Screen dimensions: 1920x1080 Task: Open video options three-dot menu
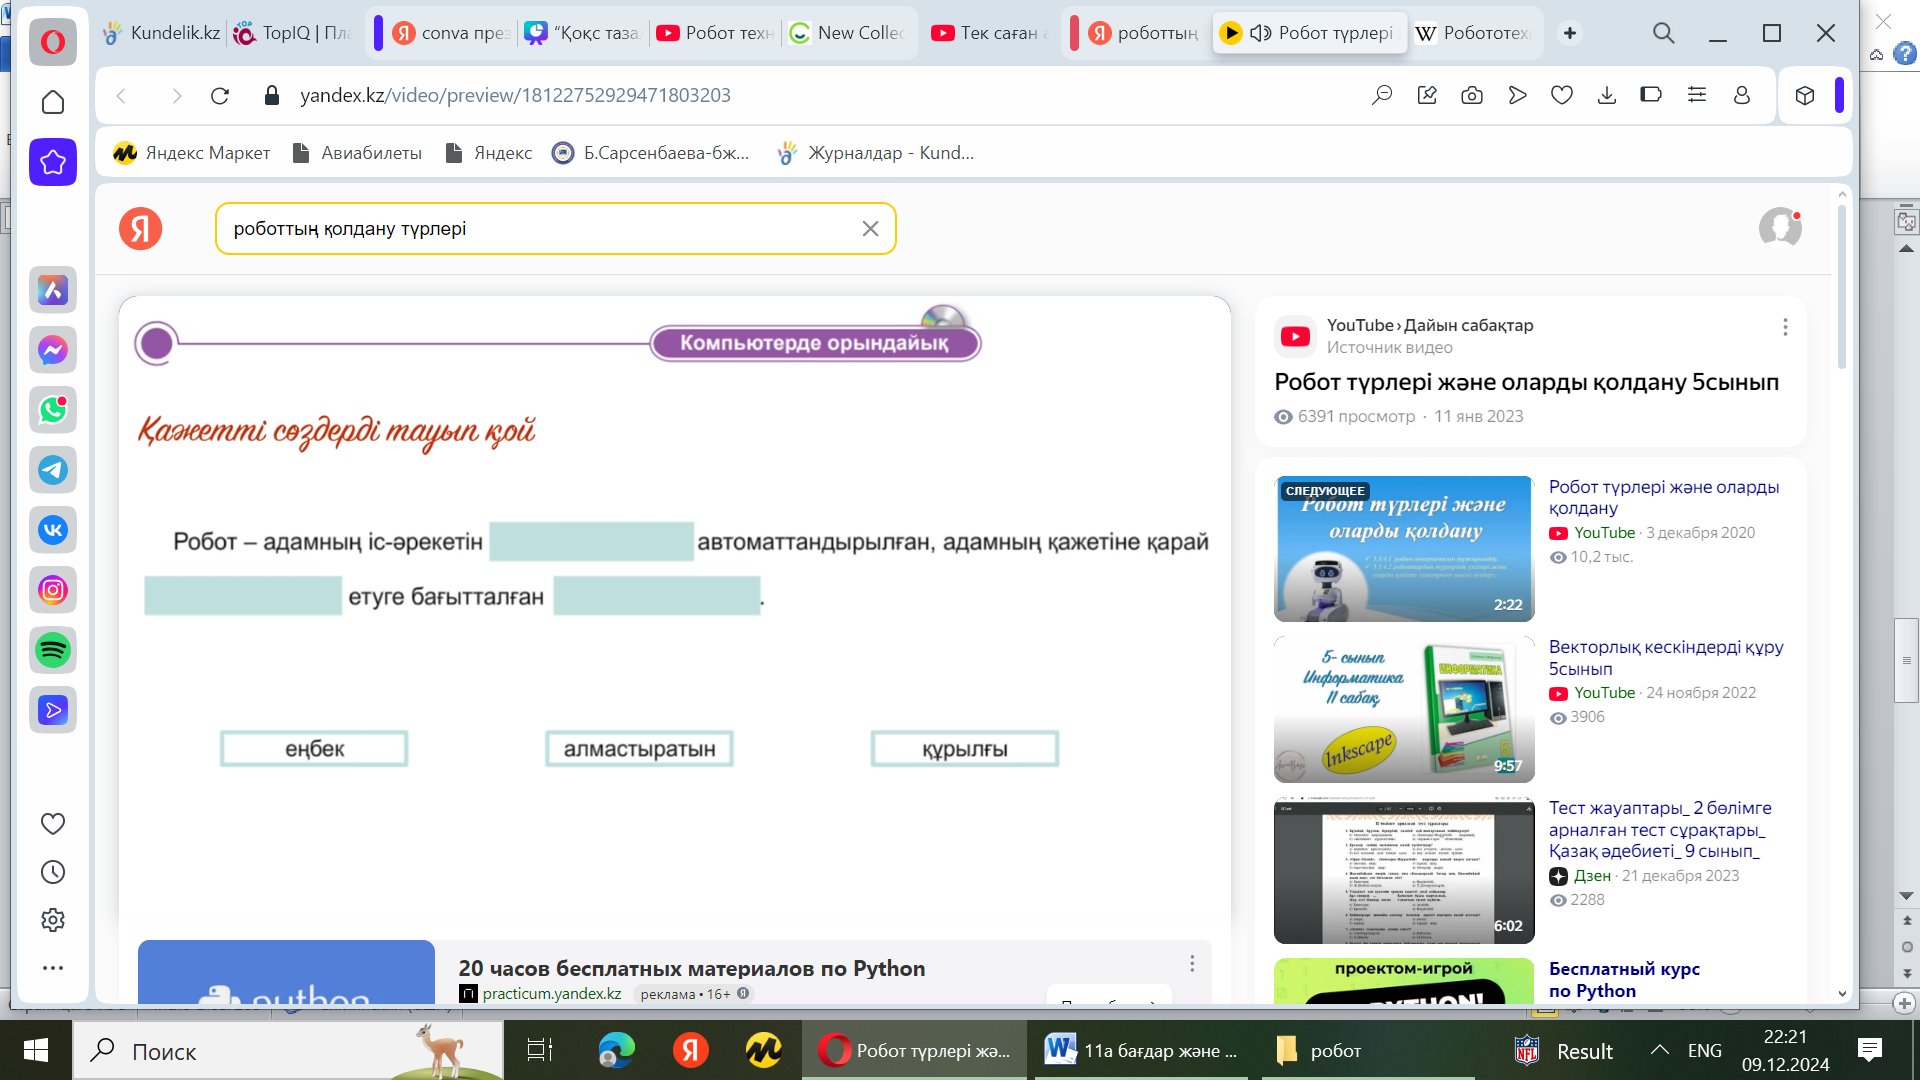(x=1785, y=327)
